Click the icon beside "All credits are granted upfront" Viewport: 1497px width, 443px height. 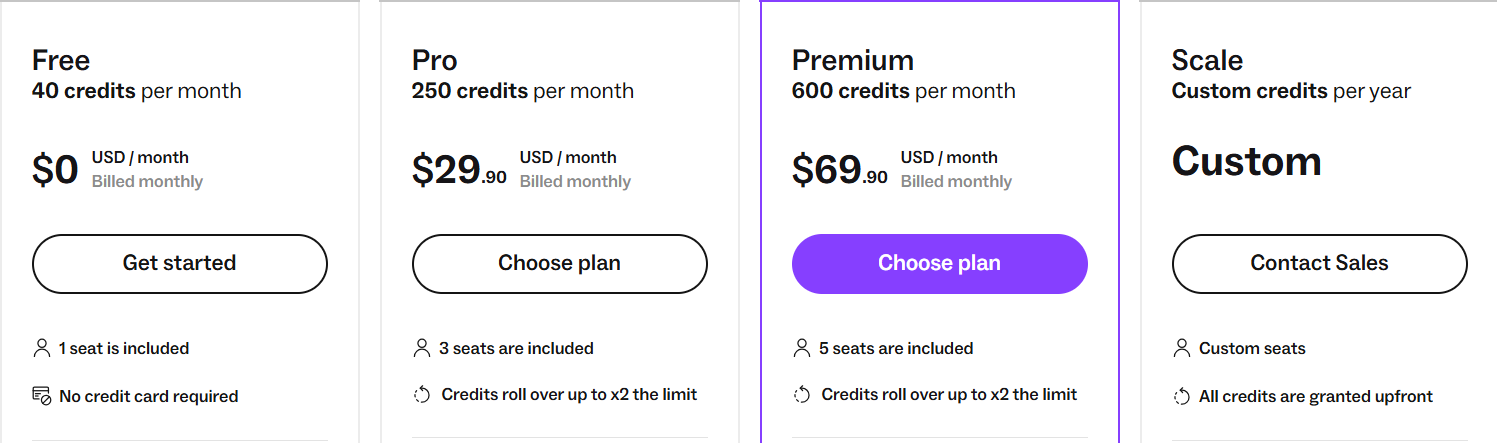(1181, 397)
